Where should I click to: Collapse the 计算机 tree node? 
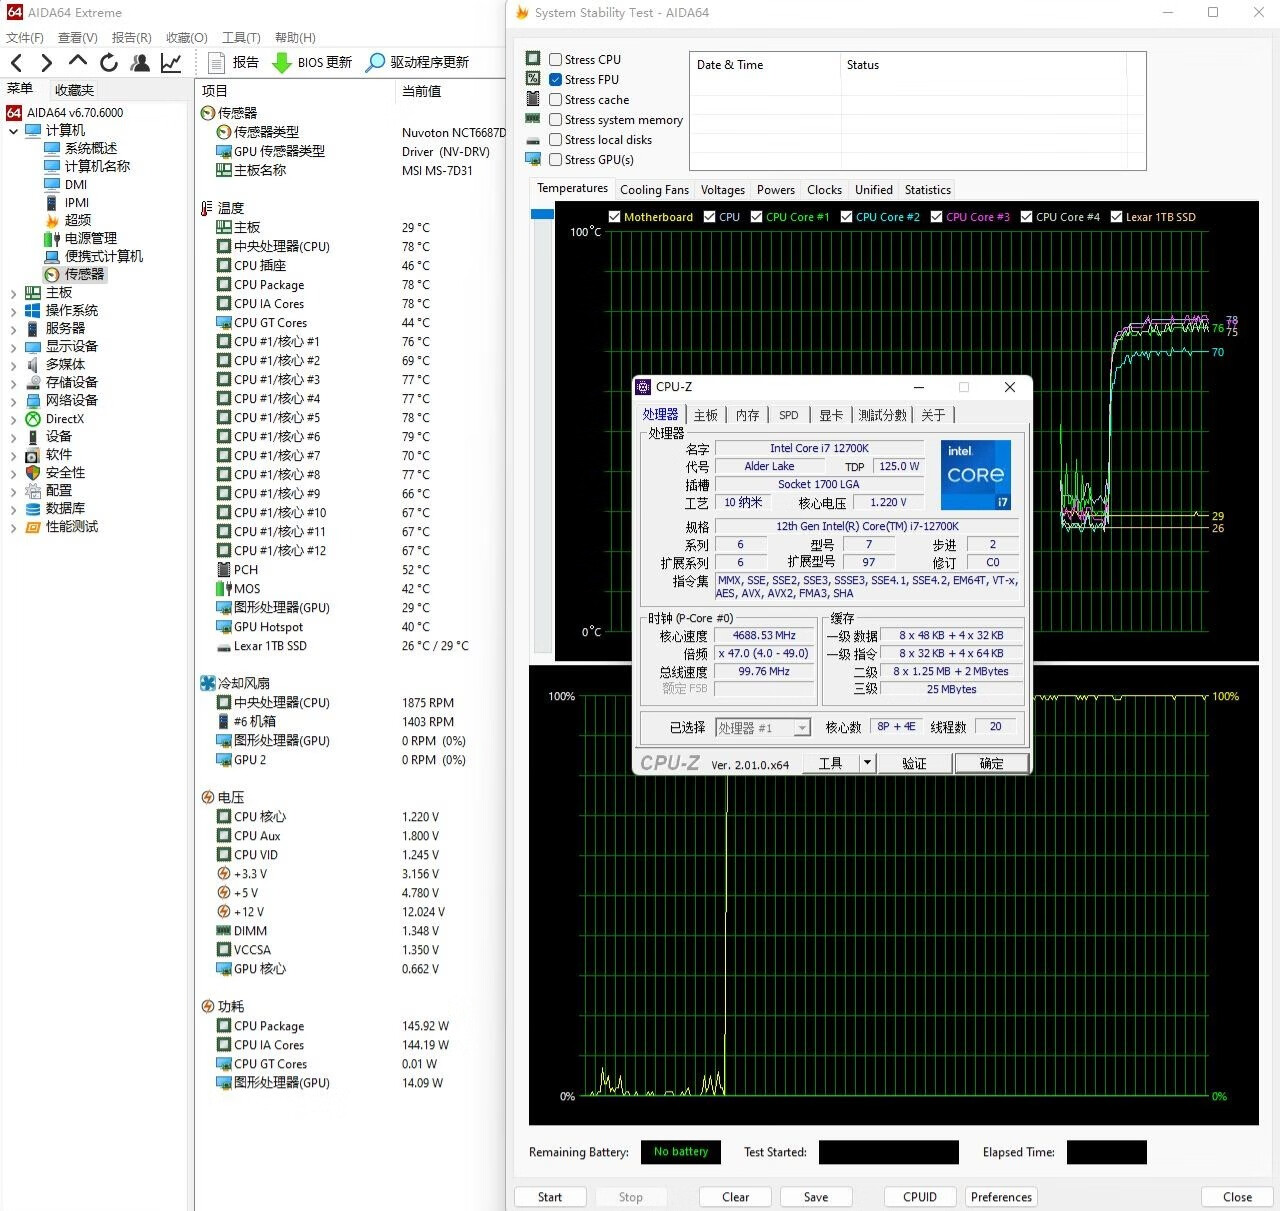point(13,131)
